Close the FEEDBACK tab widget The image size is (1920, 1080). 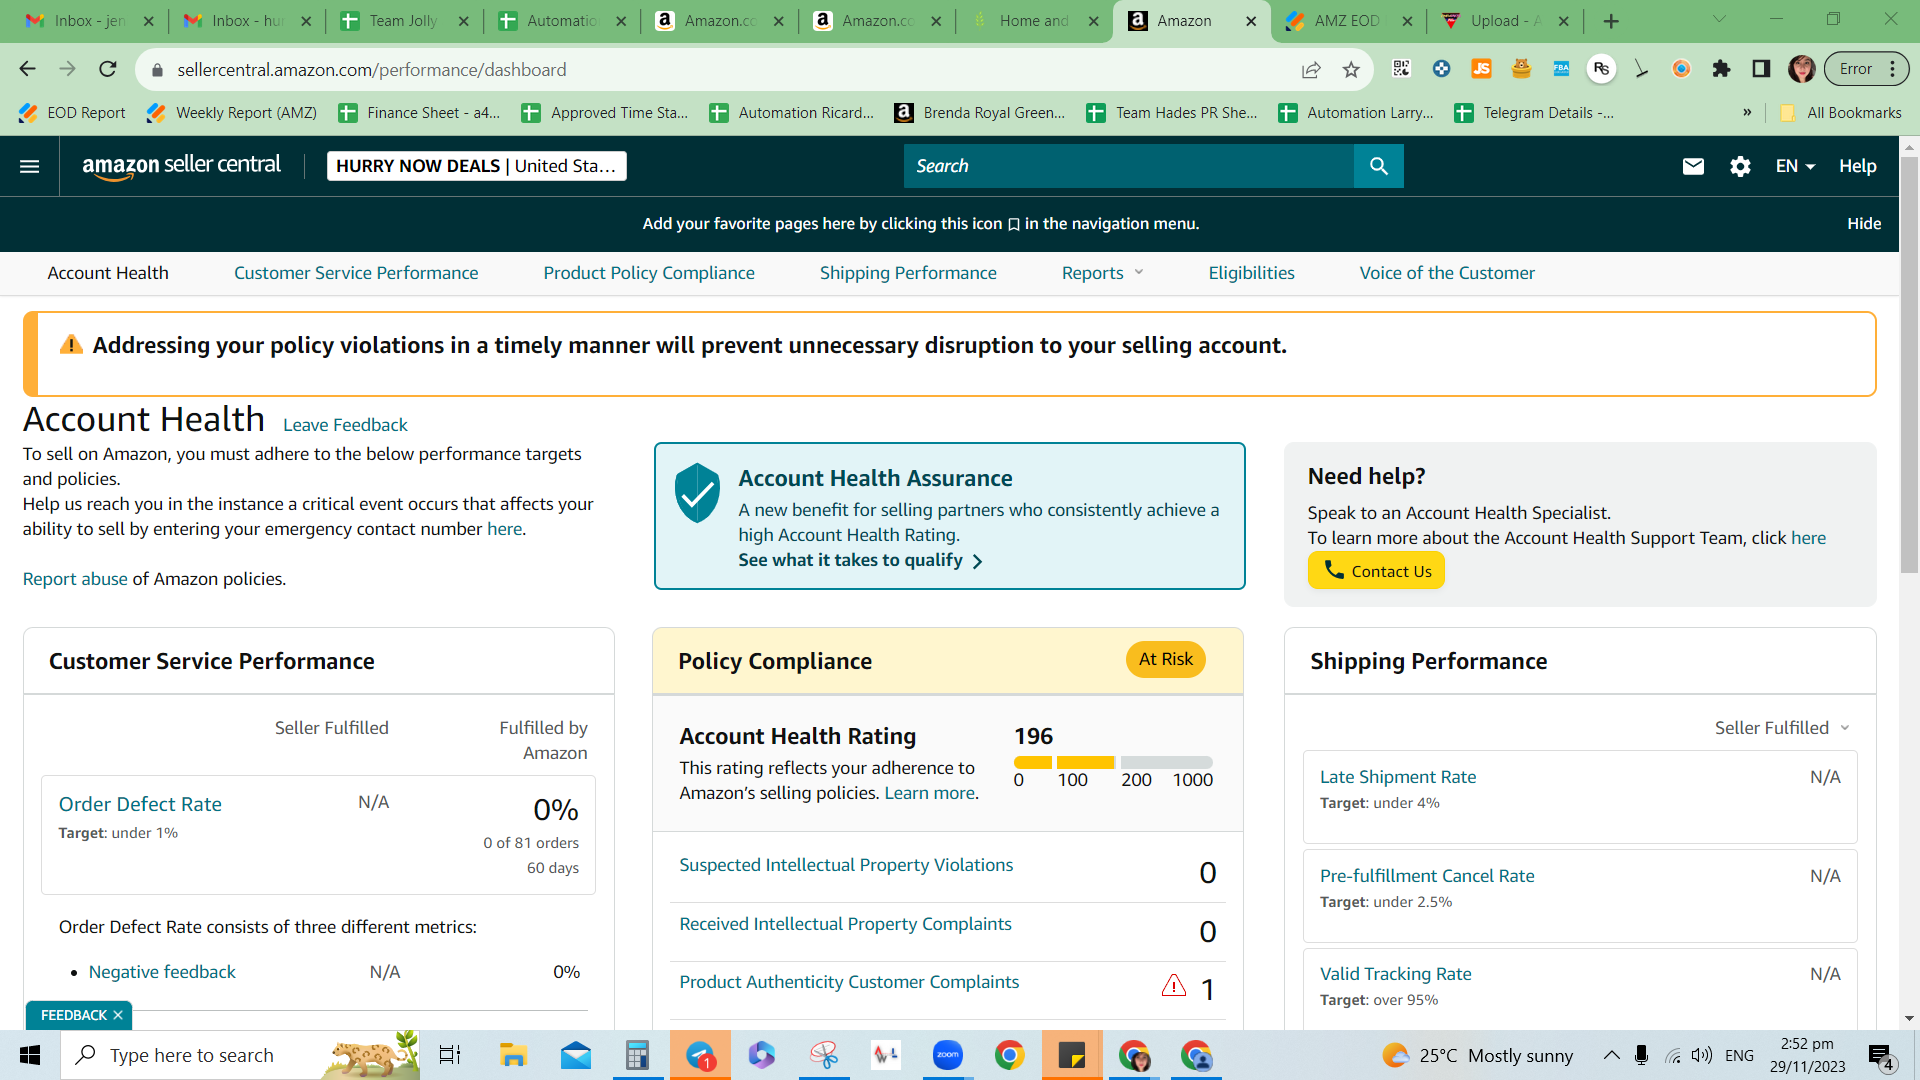point(118,1015)
